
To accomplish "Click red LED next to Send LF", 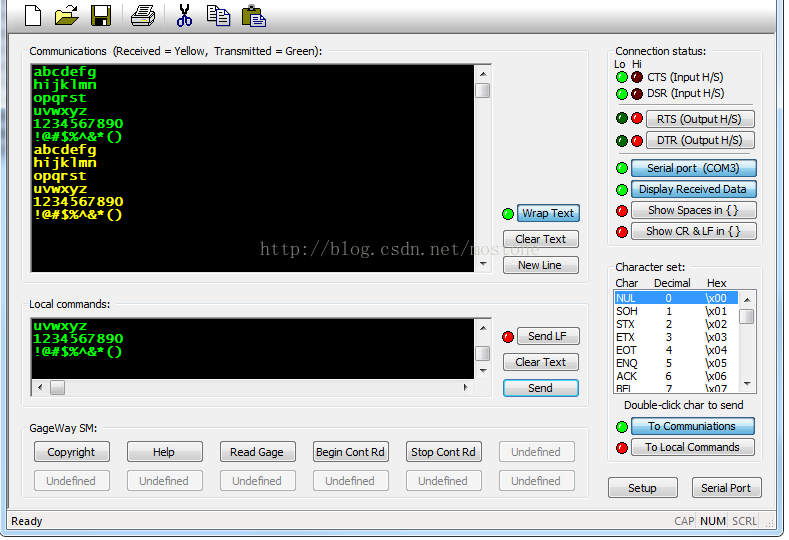I will pyautogui.click(x=508, y=337).
